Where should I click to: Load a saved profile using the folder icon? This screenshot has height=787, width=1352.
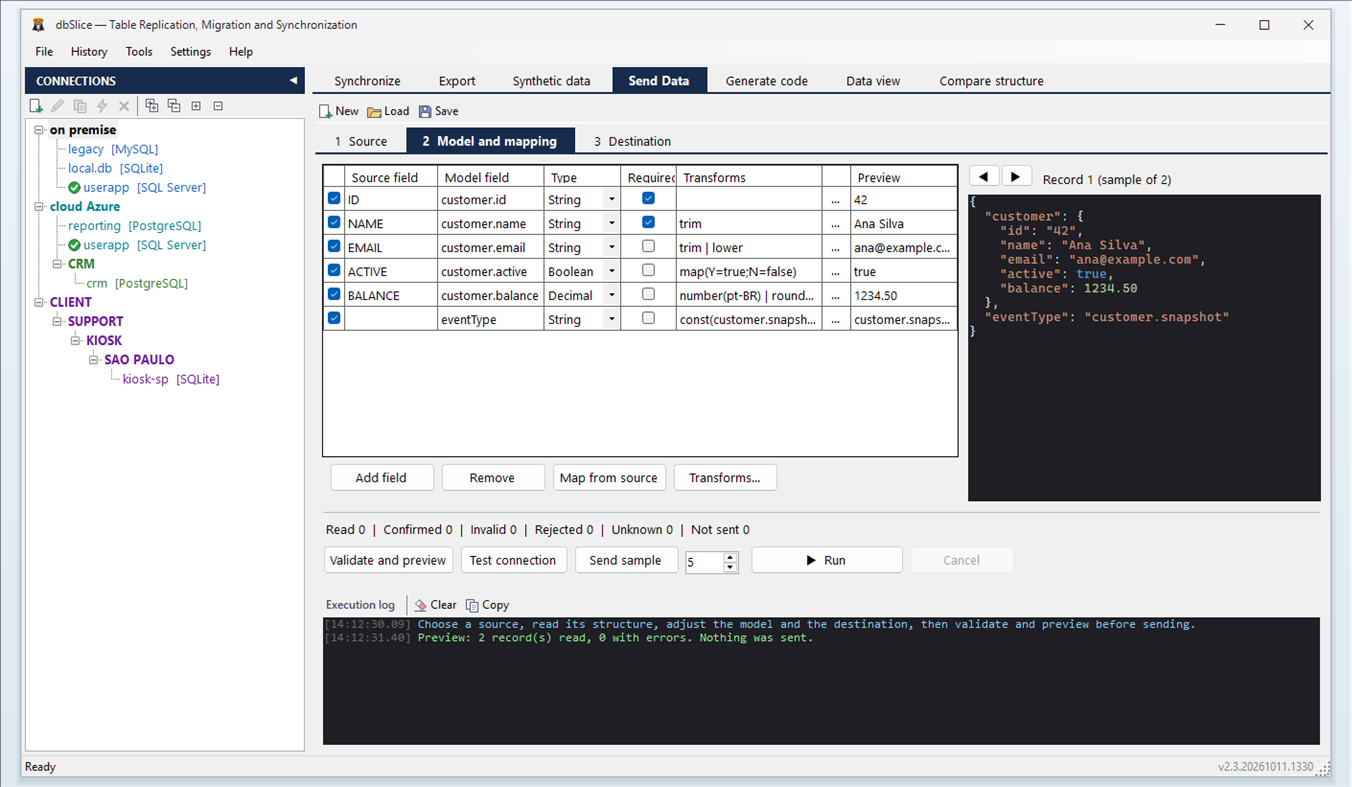coord(388,111)
